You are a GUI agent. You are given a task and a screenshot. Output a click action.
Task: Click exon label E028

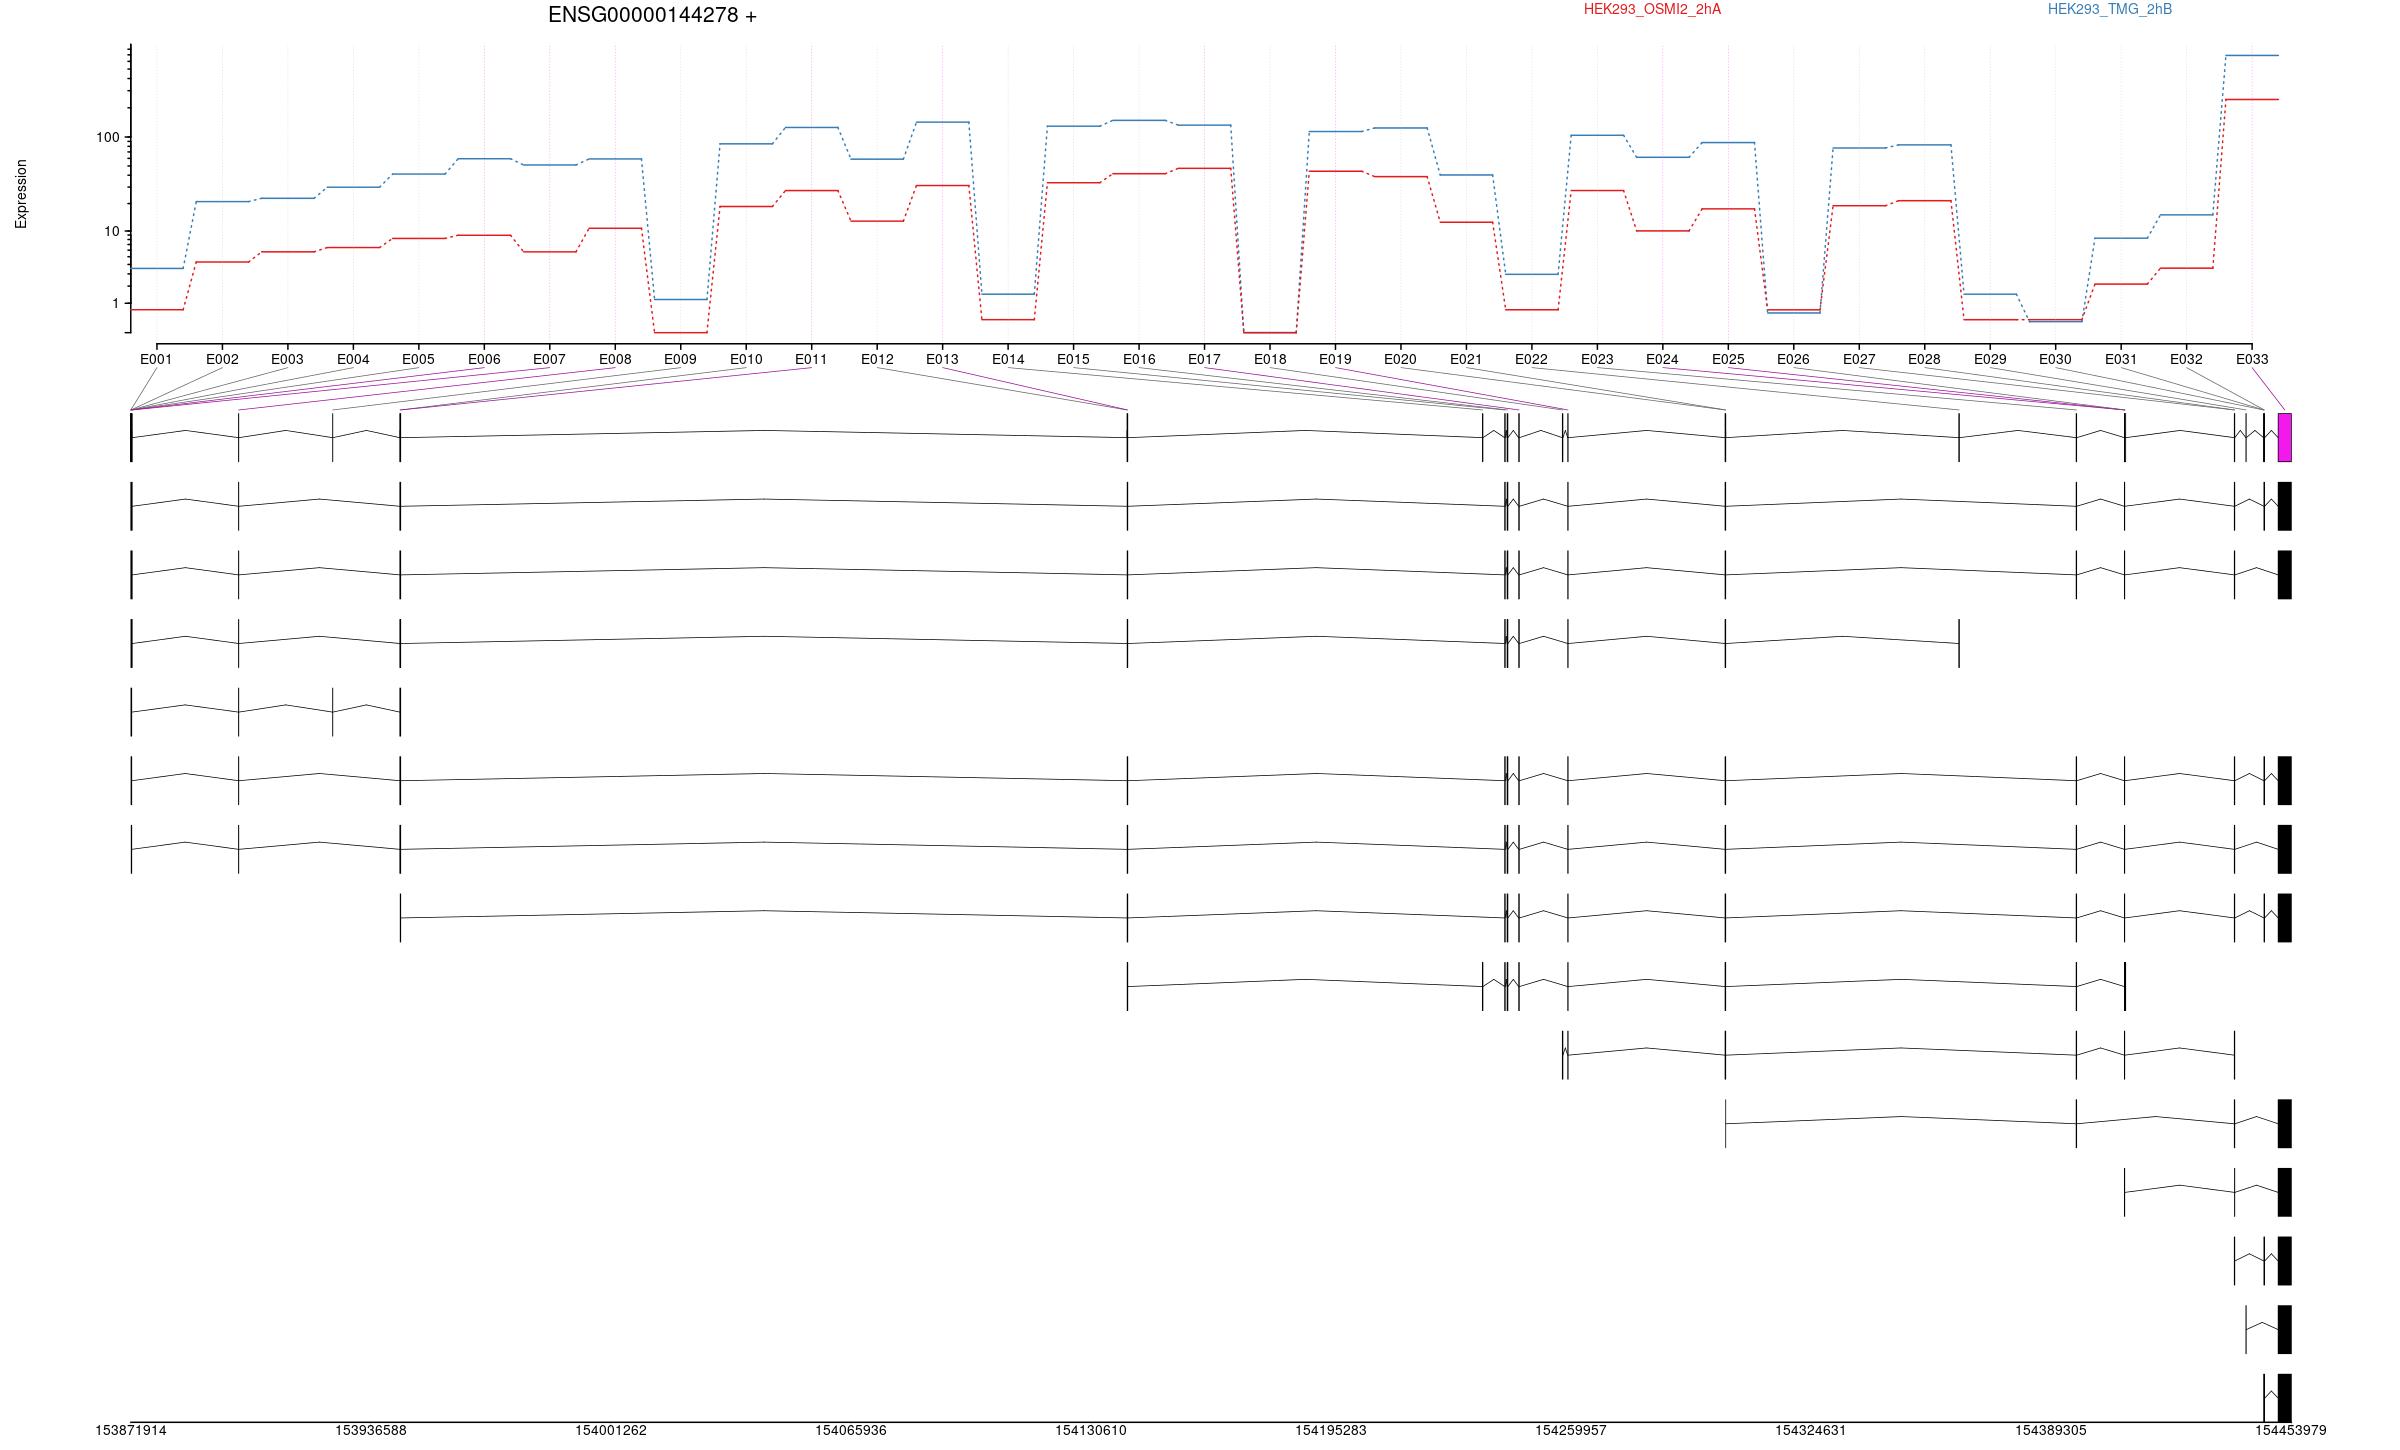click(1924, 359)
